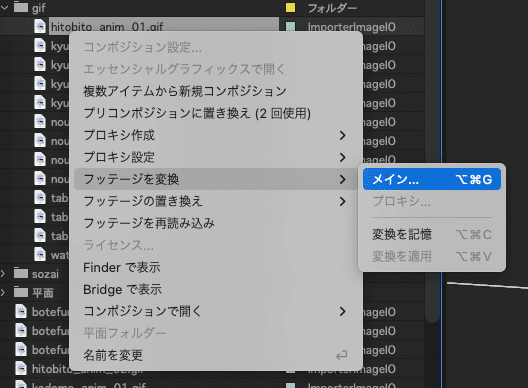
Task: Click the sozai folder icon
Action: tap(21, 273)
